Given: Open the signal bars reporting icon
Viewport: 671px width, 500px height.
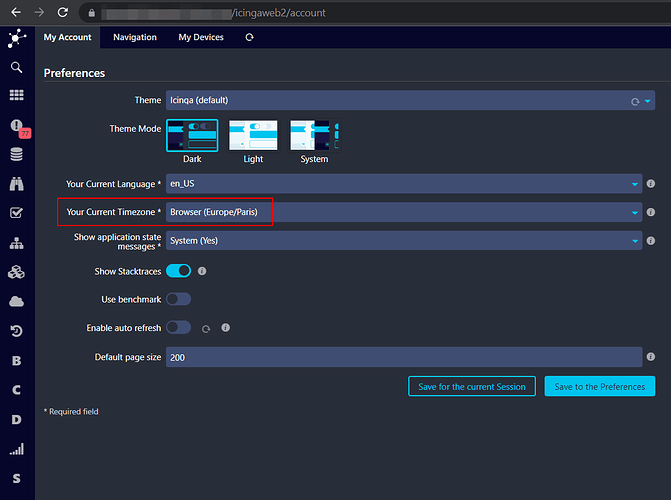Looking at the screenshot, I should click(x=17, y=449).
